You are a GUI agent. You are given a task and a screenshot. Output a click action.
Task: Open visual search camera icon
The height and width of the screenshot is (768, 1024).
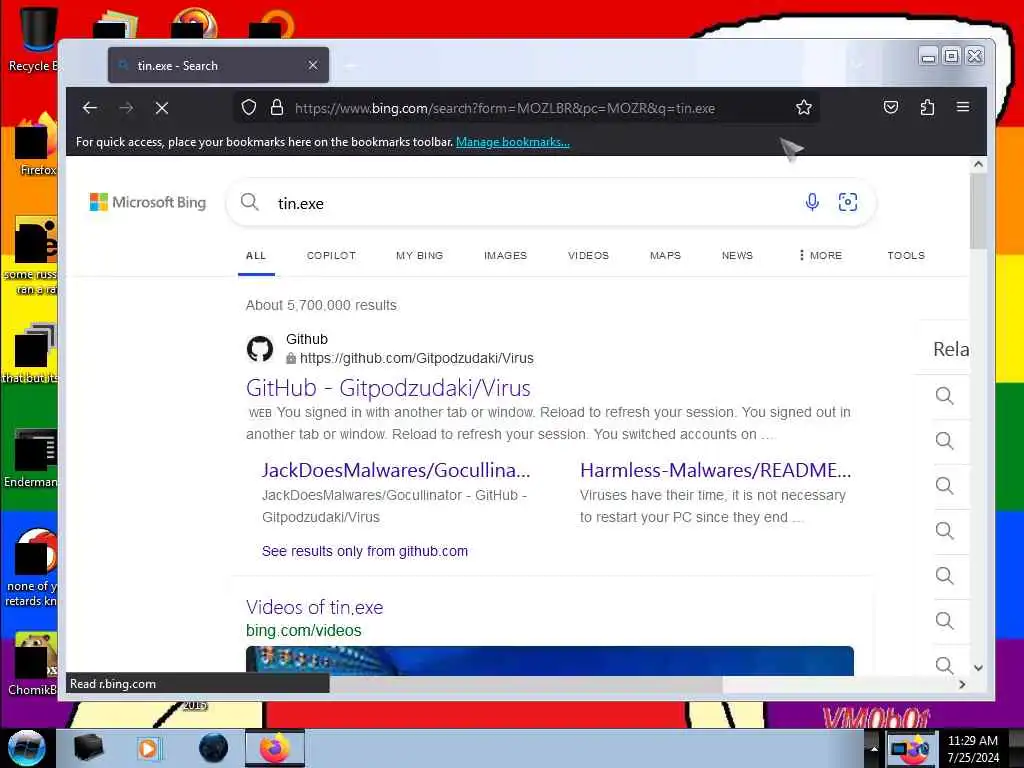pyautogui.click(x=848, y=202)
